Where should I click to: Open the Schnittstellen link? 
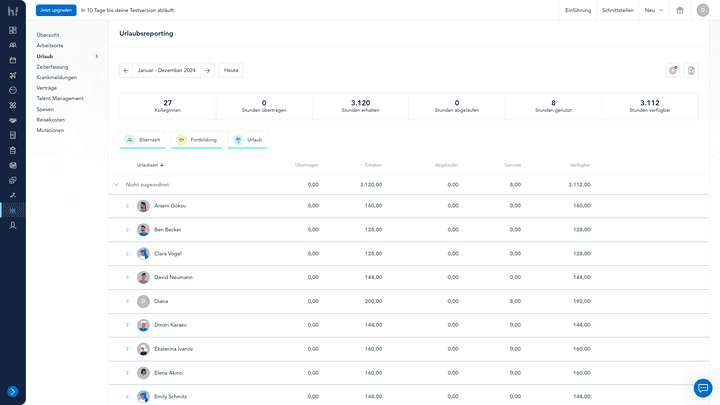click(616, 10)
